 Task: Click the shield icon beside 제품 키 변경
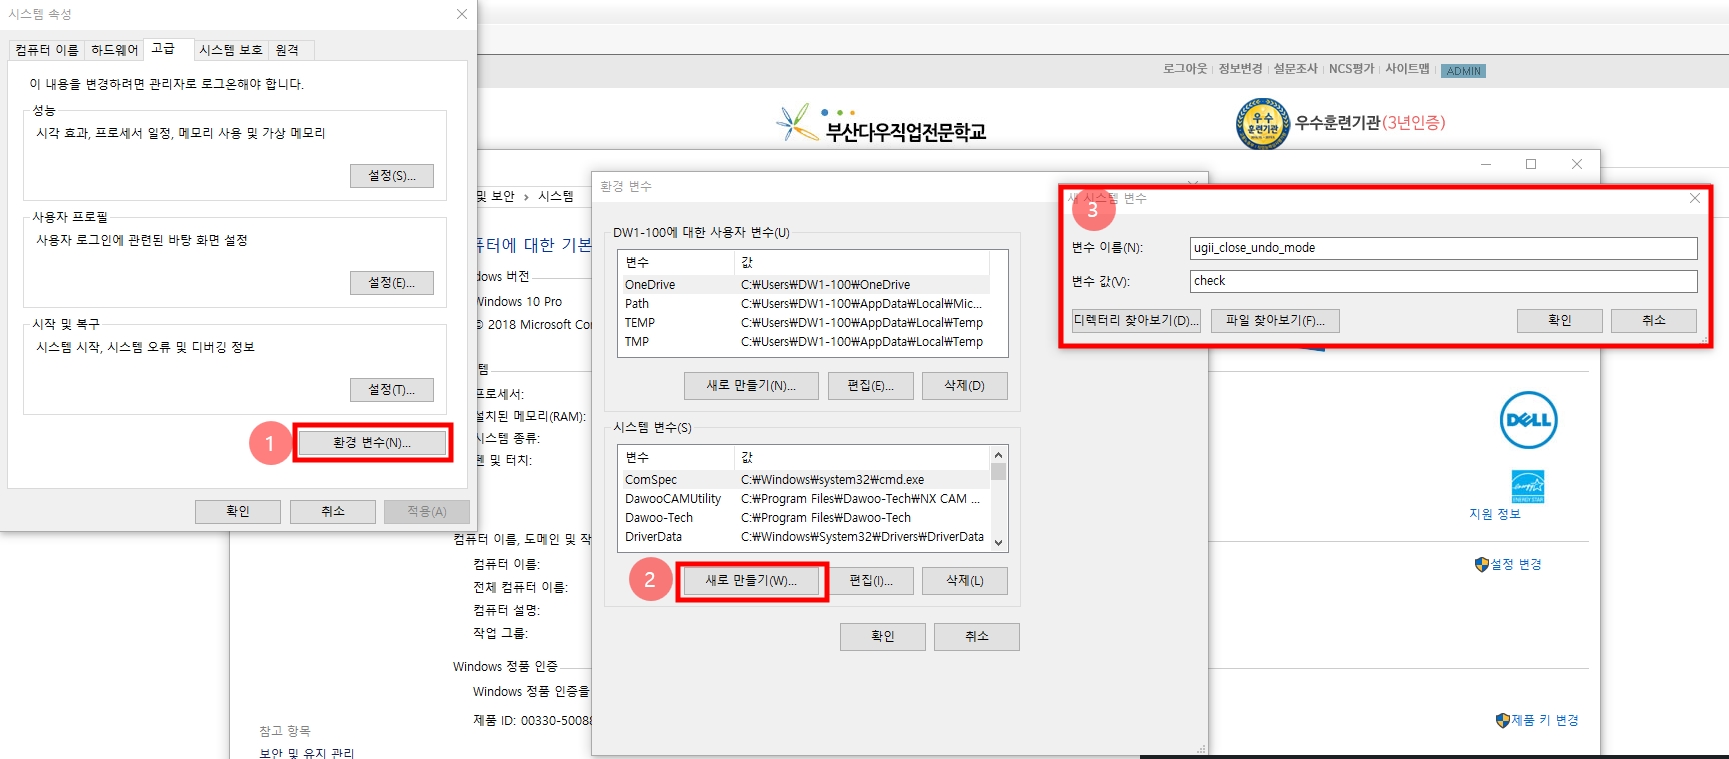point(1502,720)
